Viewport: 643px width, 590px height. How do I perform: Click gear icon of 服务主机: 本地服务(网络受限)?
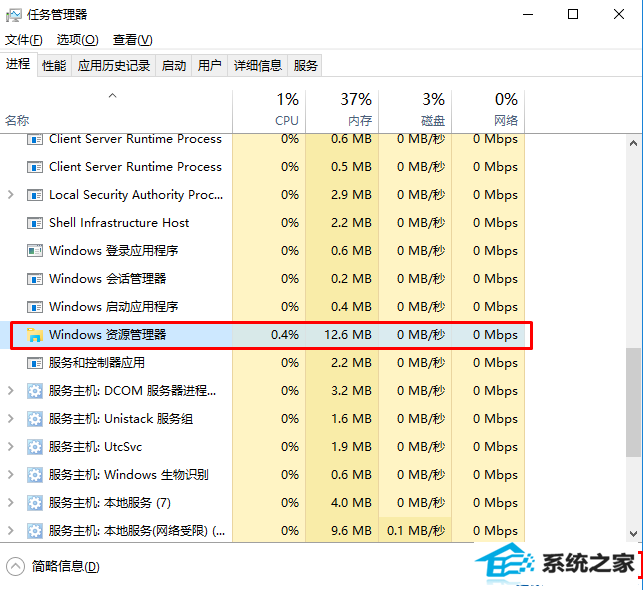coord(35,531)
